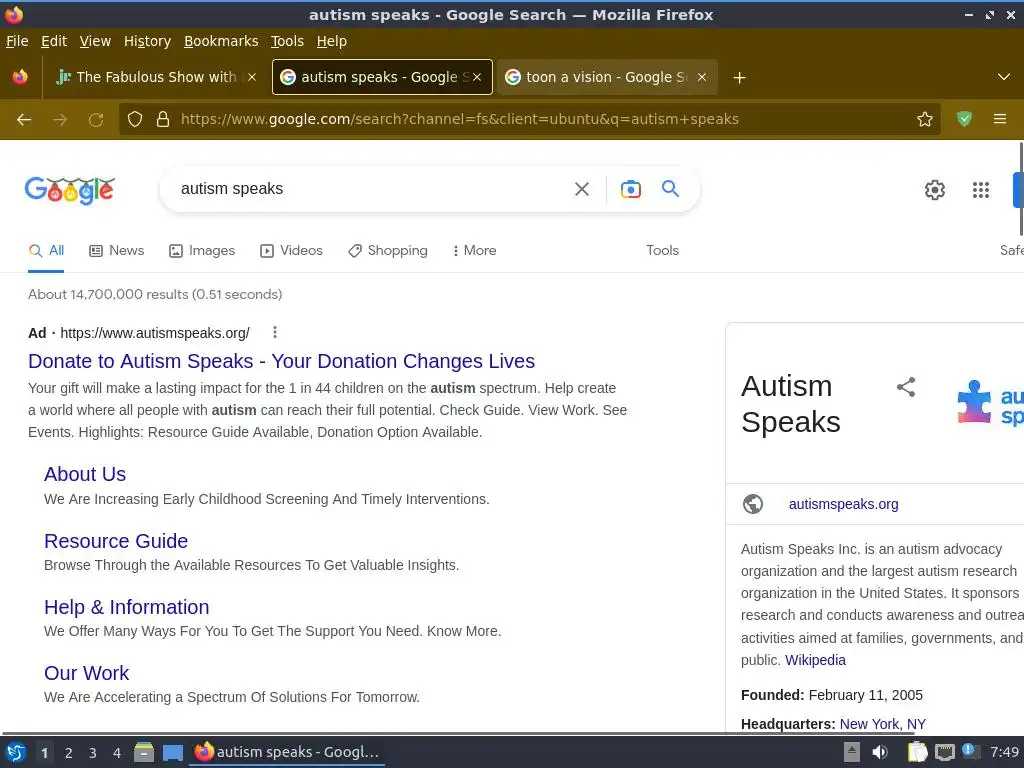The width and height of the screenshot is (1024, 768).
Task: Switch to workspace 3 in taskbar
Action: pos(93,753)
